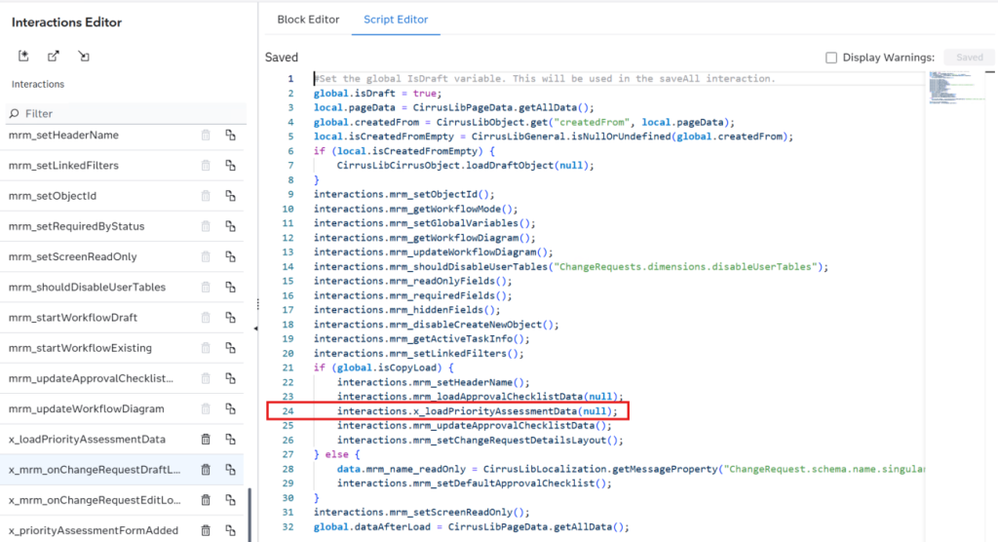Screen dimensions: 998x542
Task: Copy the mrm_shouldDisableUserTables interaction
Action: pyautogui.click(x=230, y=287)
